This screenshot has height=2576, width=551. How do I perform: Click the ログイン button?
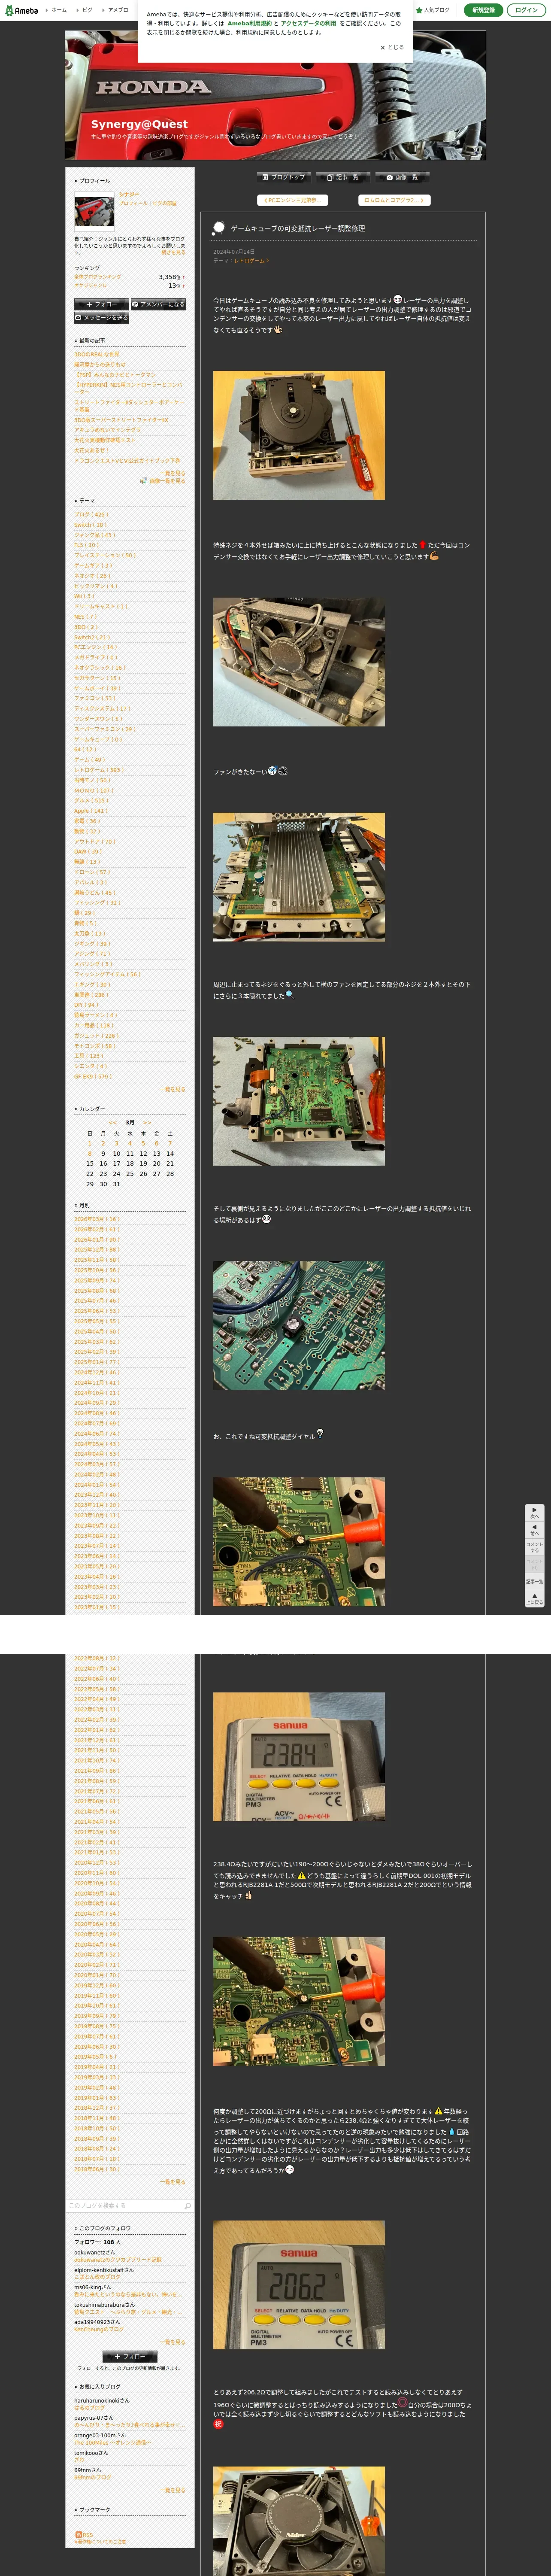click(x=526, y=10)
